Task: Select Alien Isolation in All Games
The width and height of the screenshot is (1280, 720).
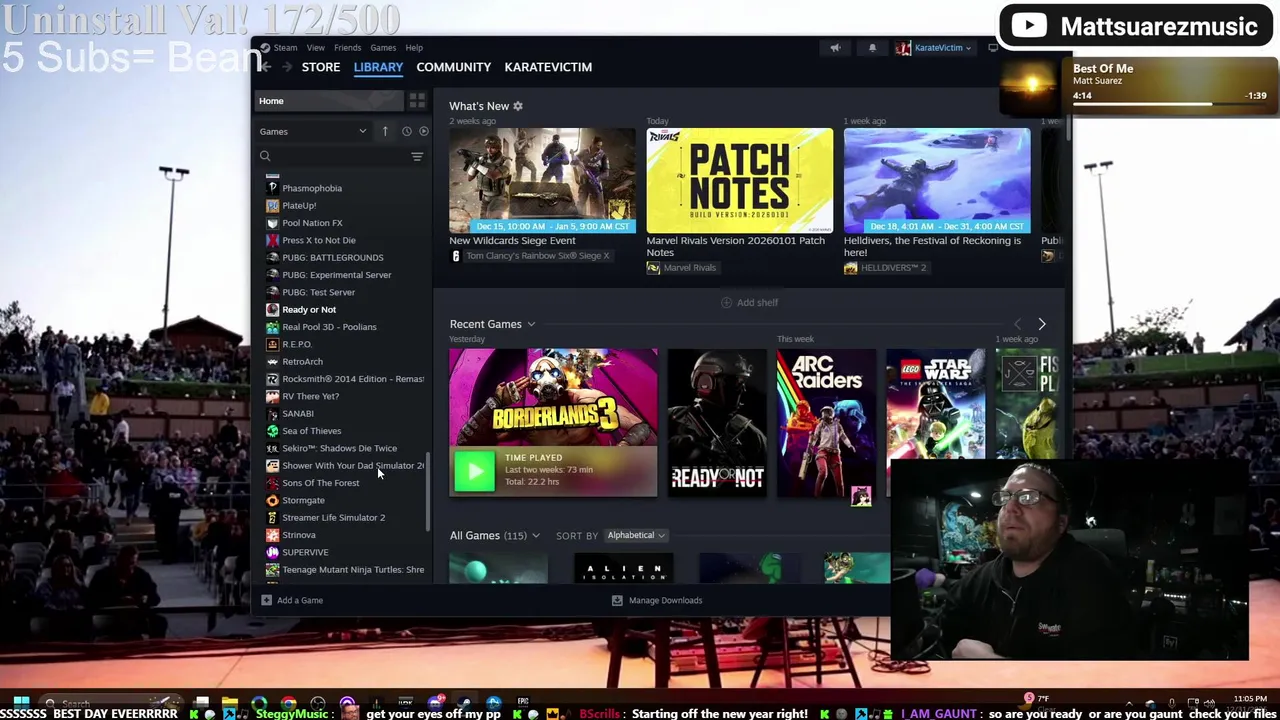Action: 623,570
